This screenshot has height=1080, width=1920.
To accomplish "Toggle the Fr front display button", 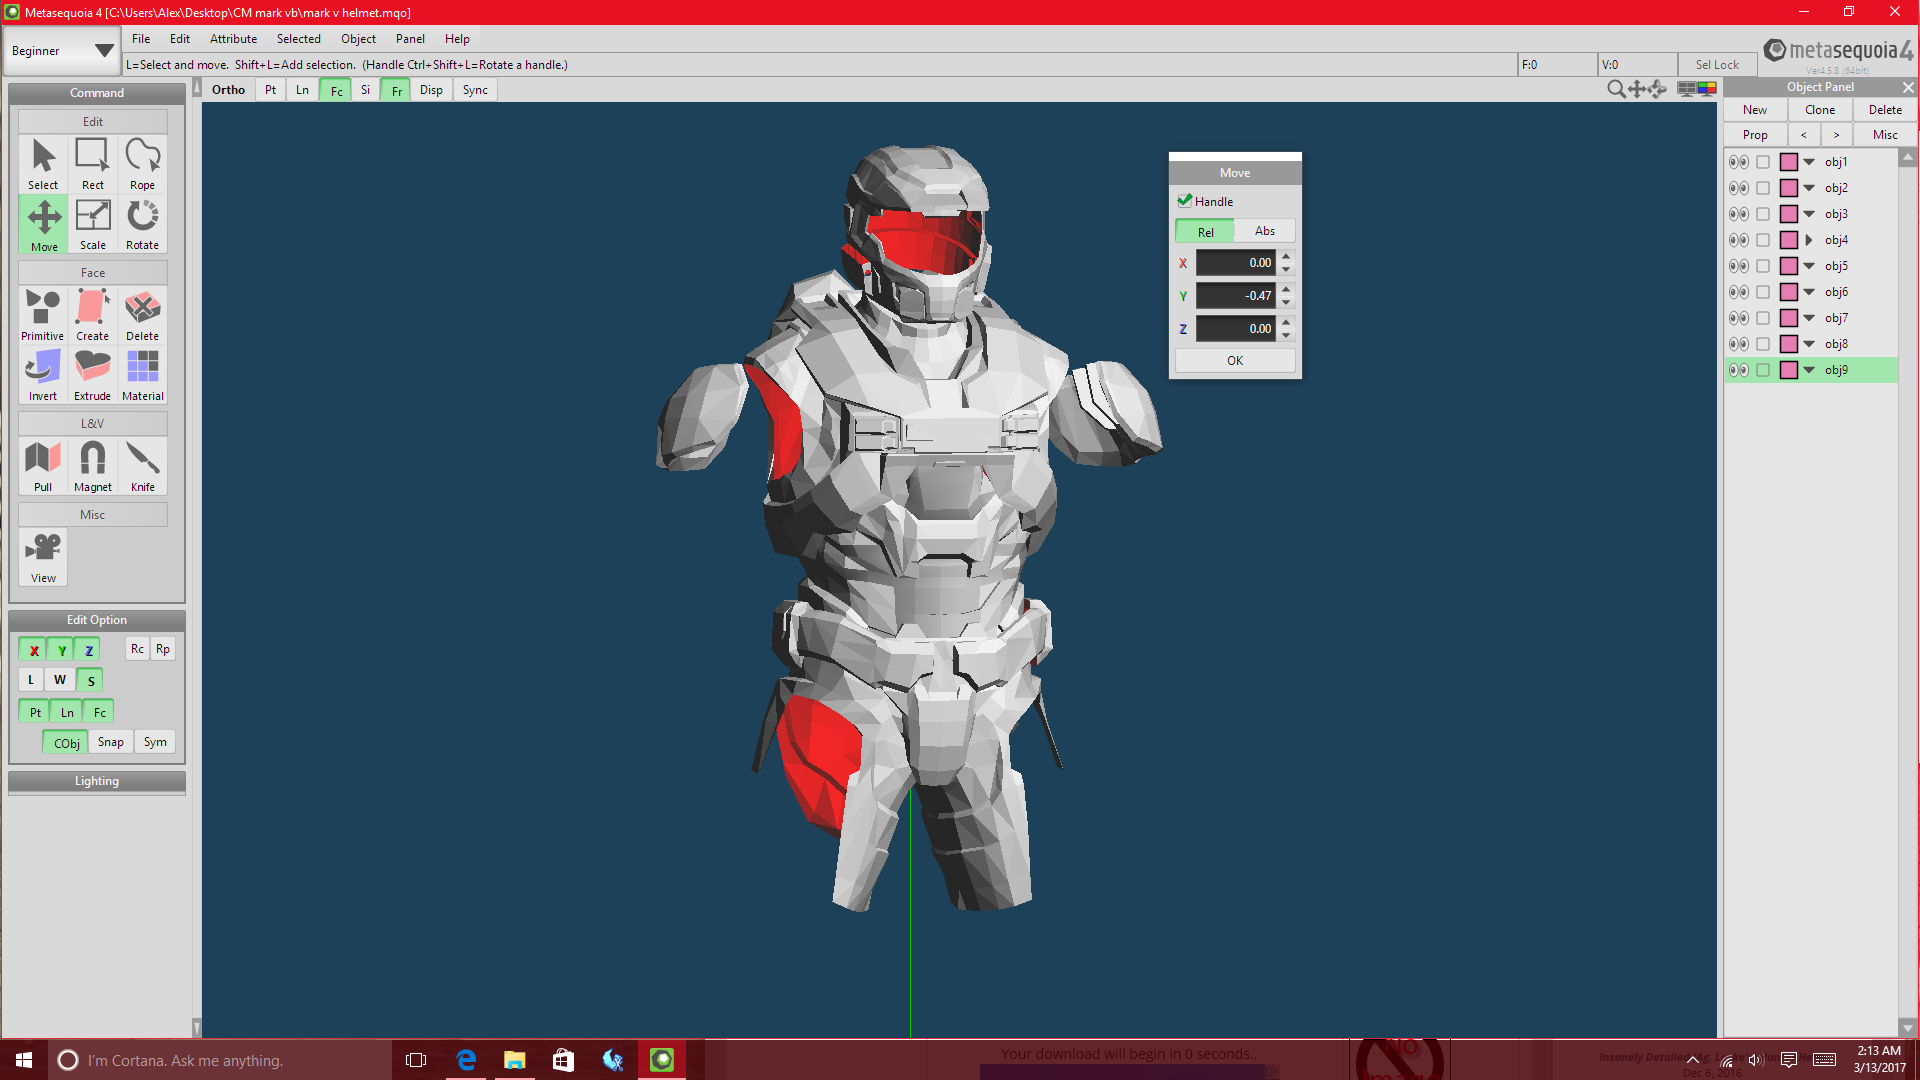I will point(396,91).
